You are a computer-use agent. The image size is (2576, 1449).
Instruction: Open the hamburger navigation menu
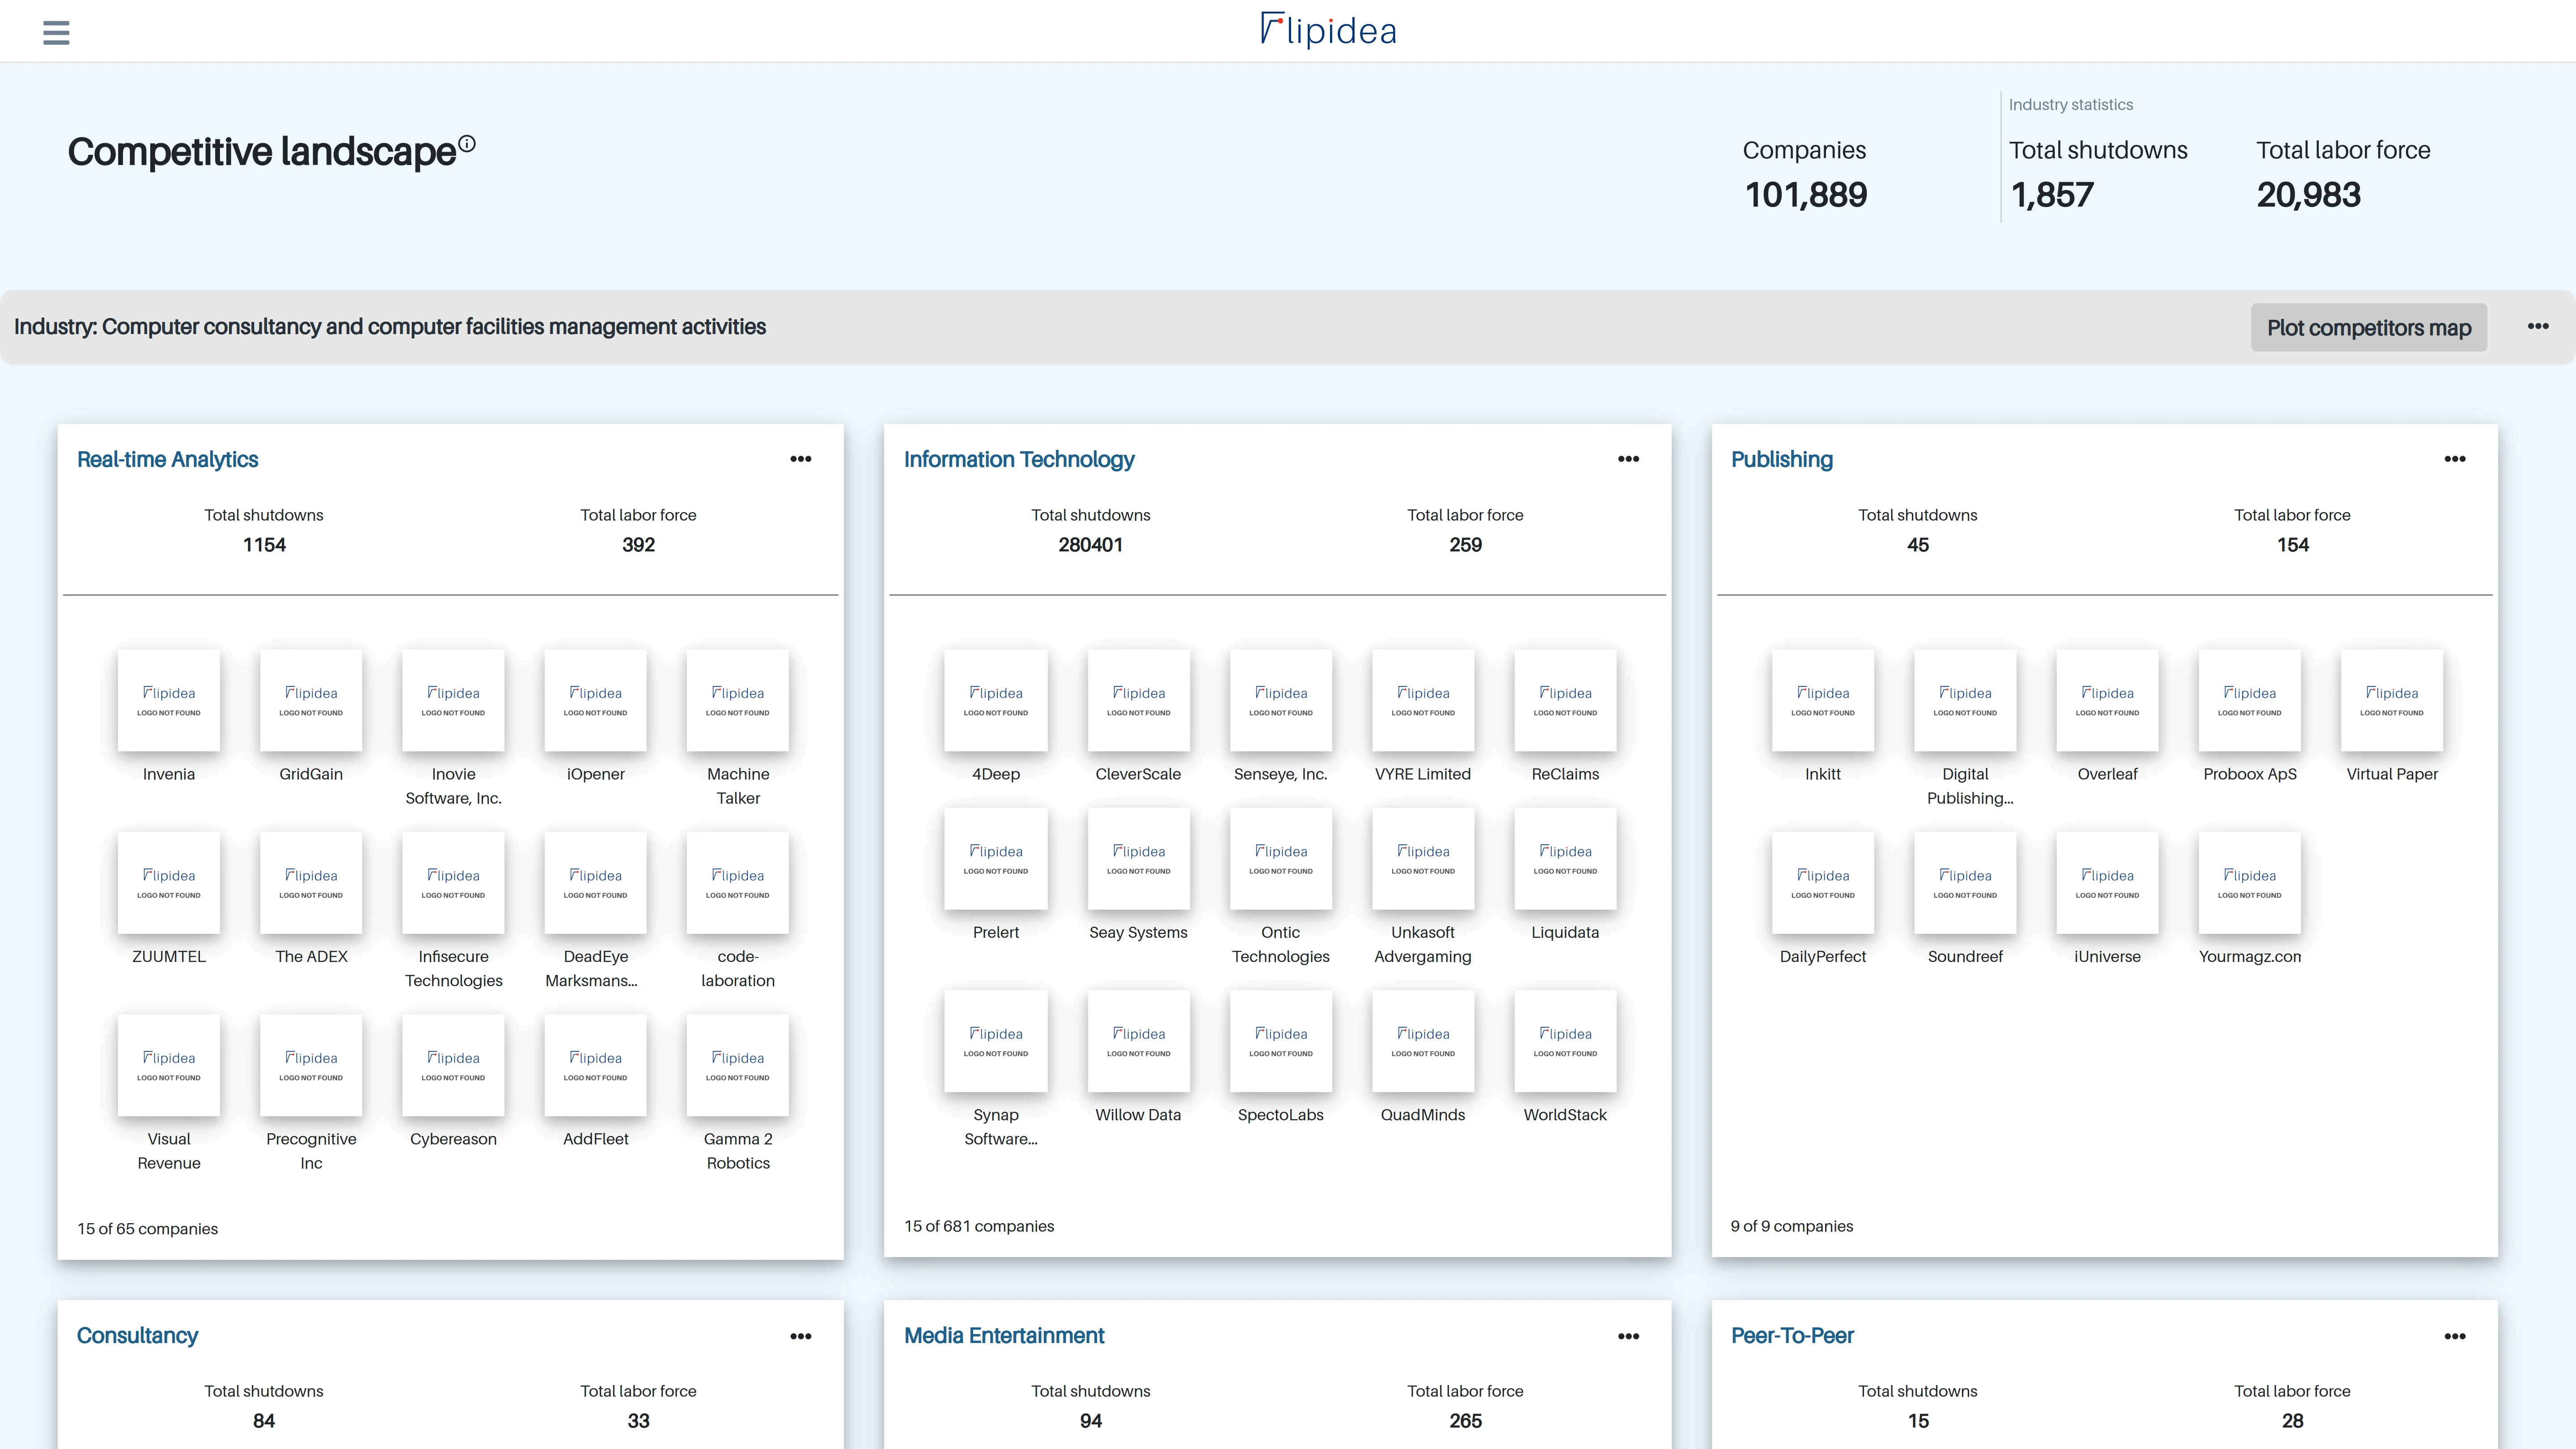pyautogui.click(x=56, y=33)
